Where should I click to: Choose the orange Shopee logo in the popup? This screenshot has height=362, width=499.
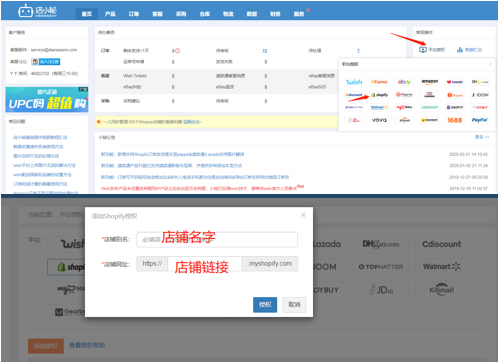click(x=455, y=95)
